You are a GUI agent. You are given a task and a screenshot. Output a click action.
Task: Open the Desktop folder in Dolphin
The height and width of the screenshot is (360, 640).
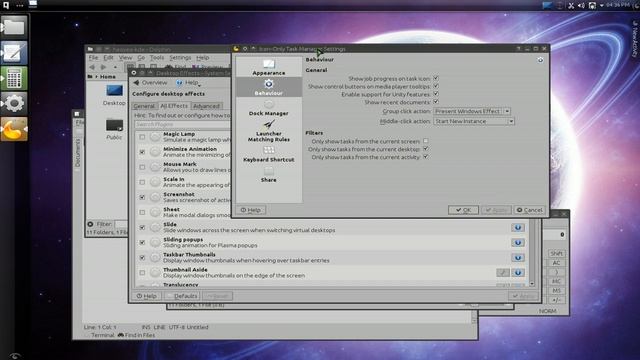point(114,95)
